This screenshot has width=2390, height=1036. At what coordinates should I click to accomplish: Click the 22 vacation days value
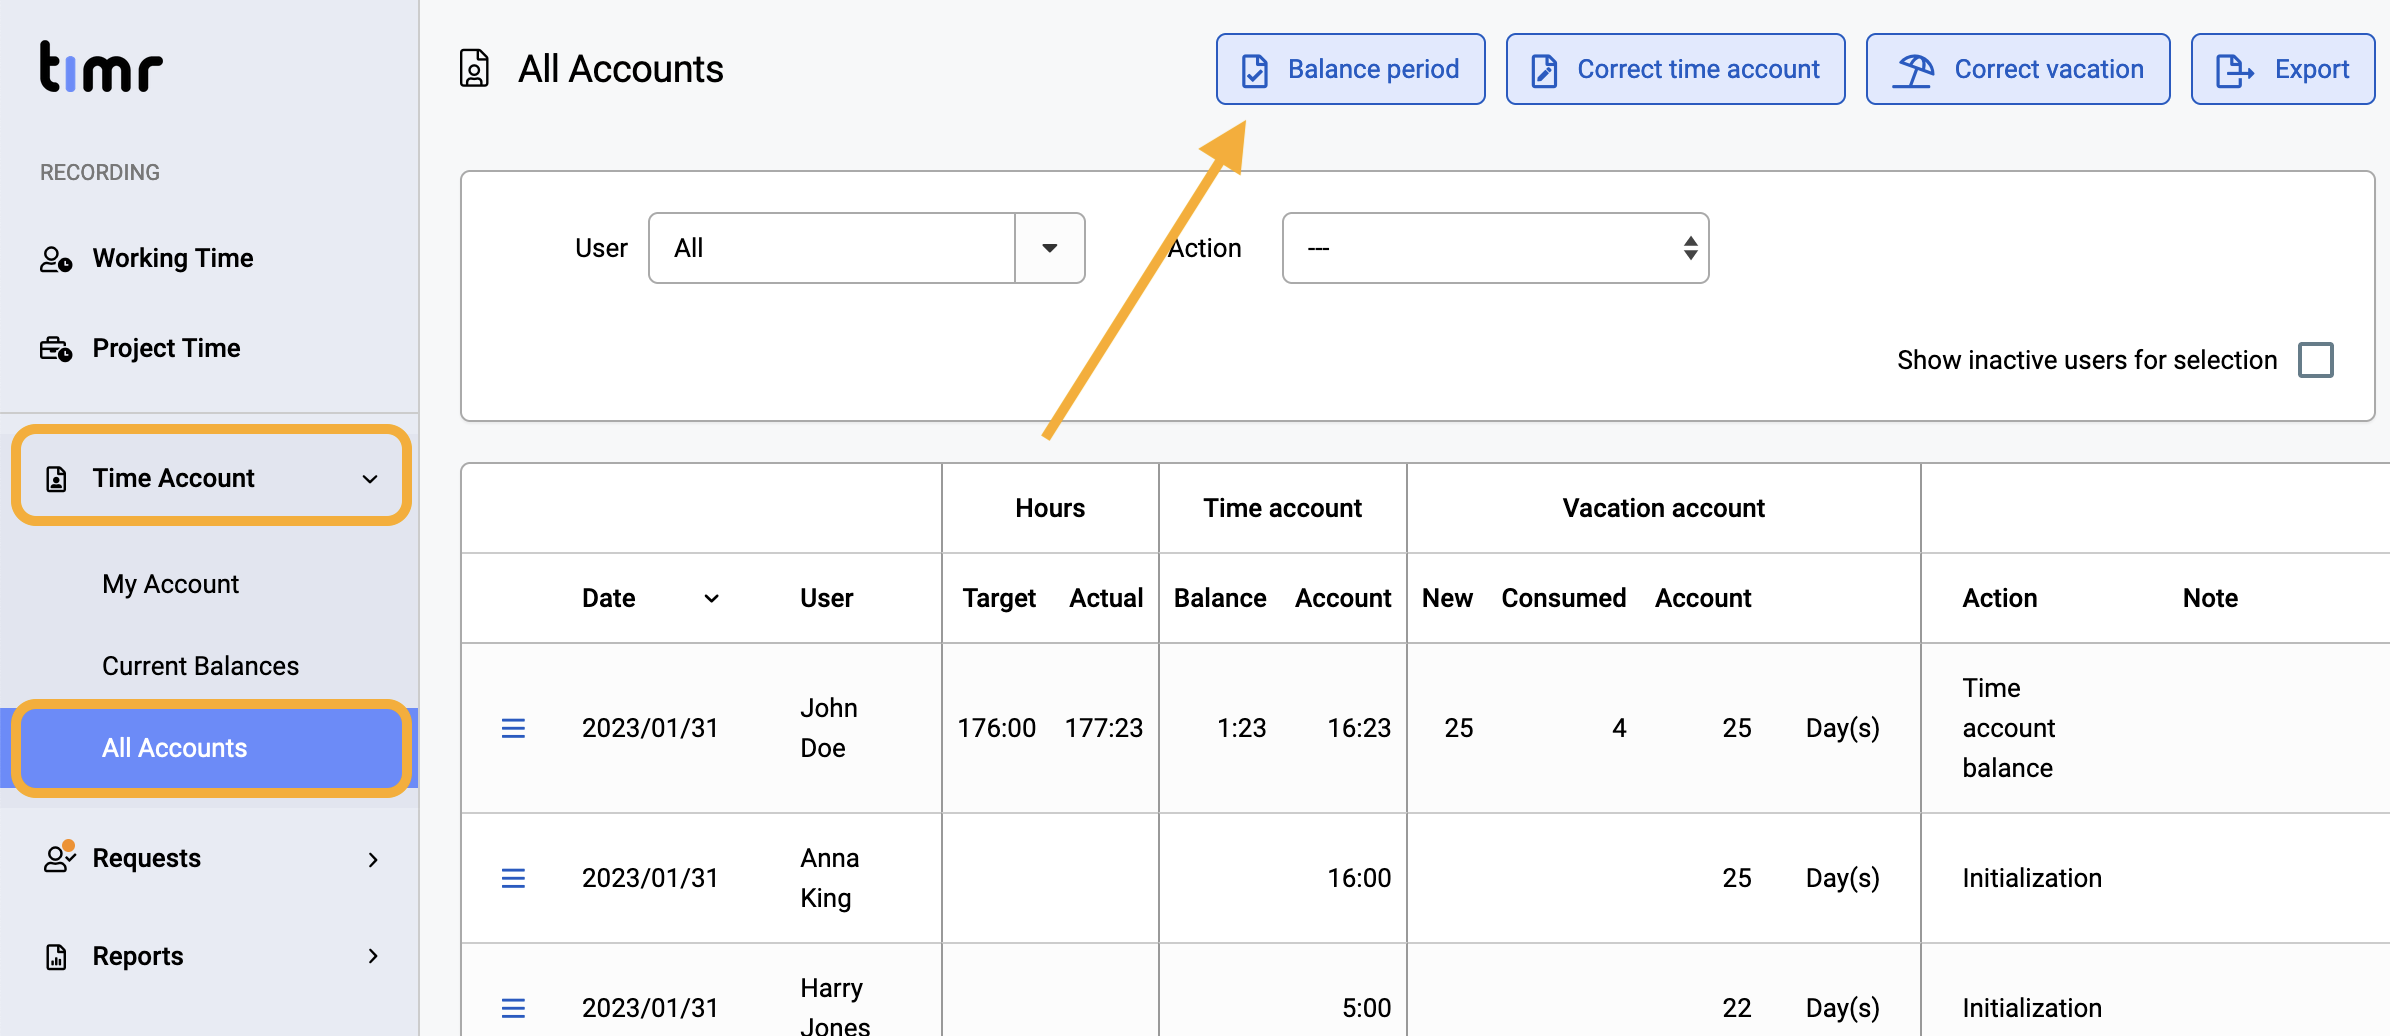coord(1737,1008)
